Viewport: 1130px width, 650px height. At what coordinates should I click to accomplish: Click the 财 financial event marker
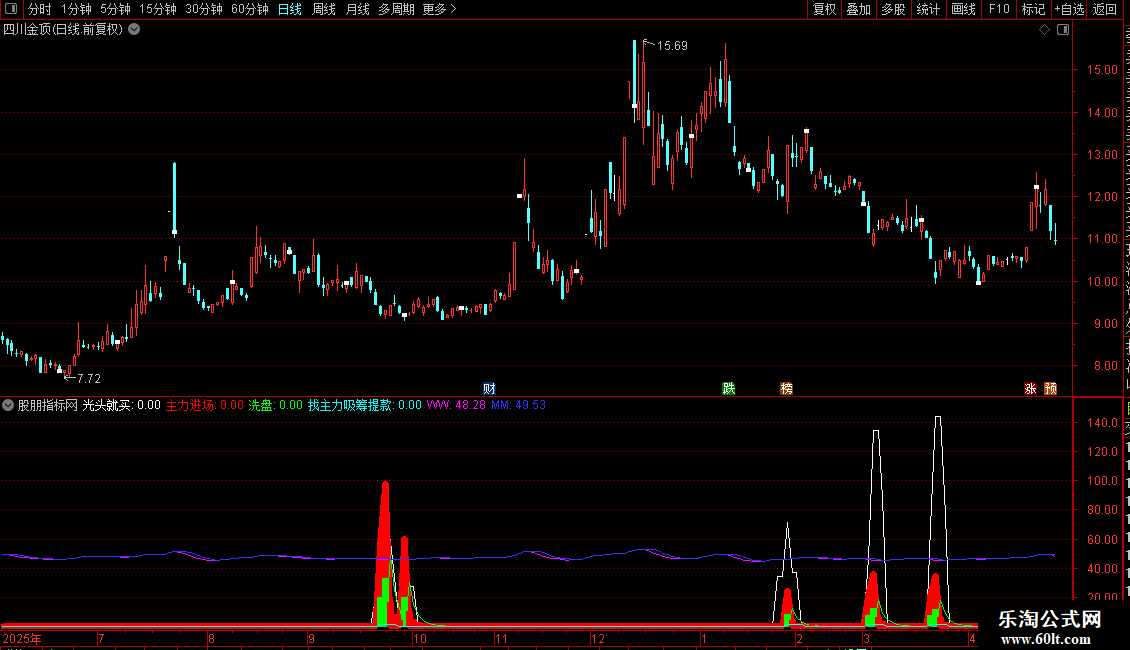tap(489, 388)
